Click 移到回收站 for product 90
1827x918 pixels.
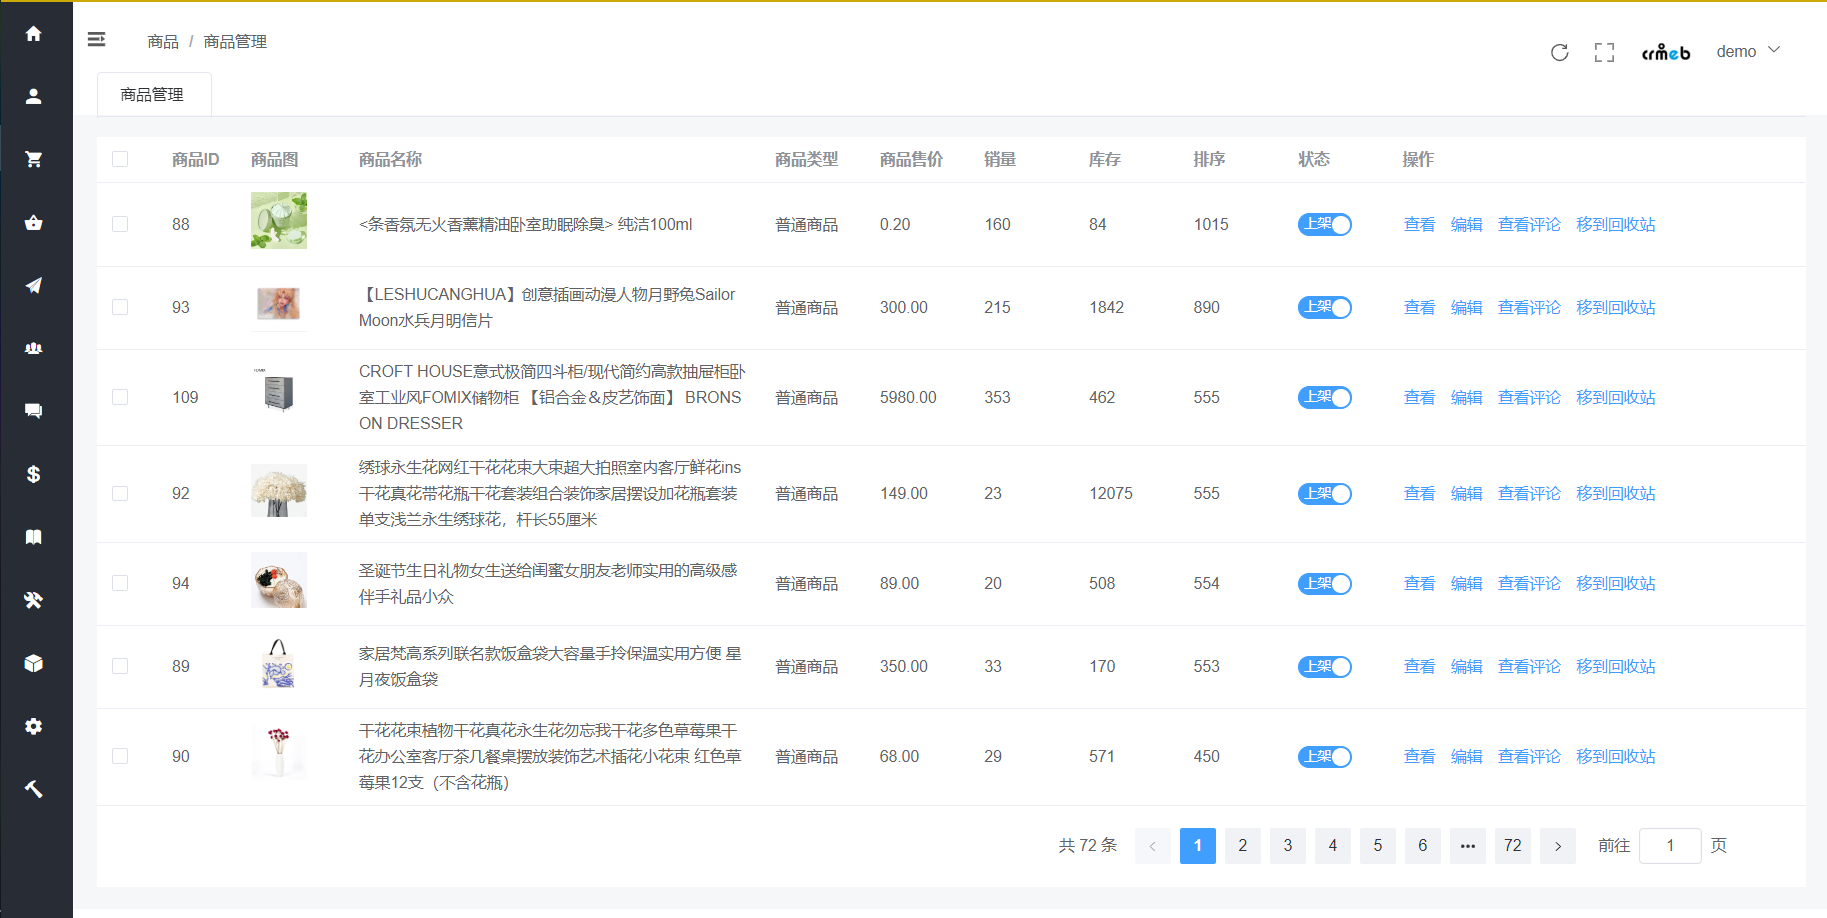(1616, 756)
